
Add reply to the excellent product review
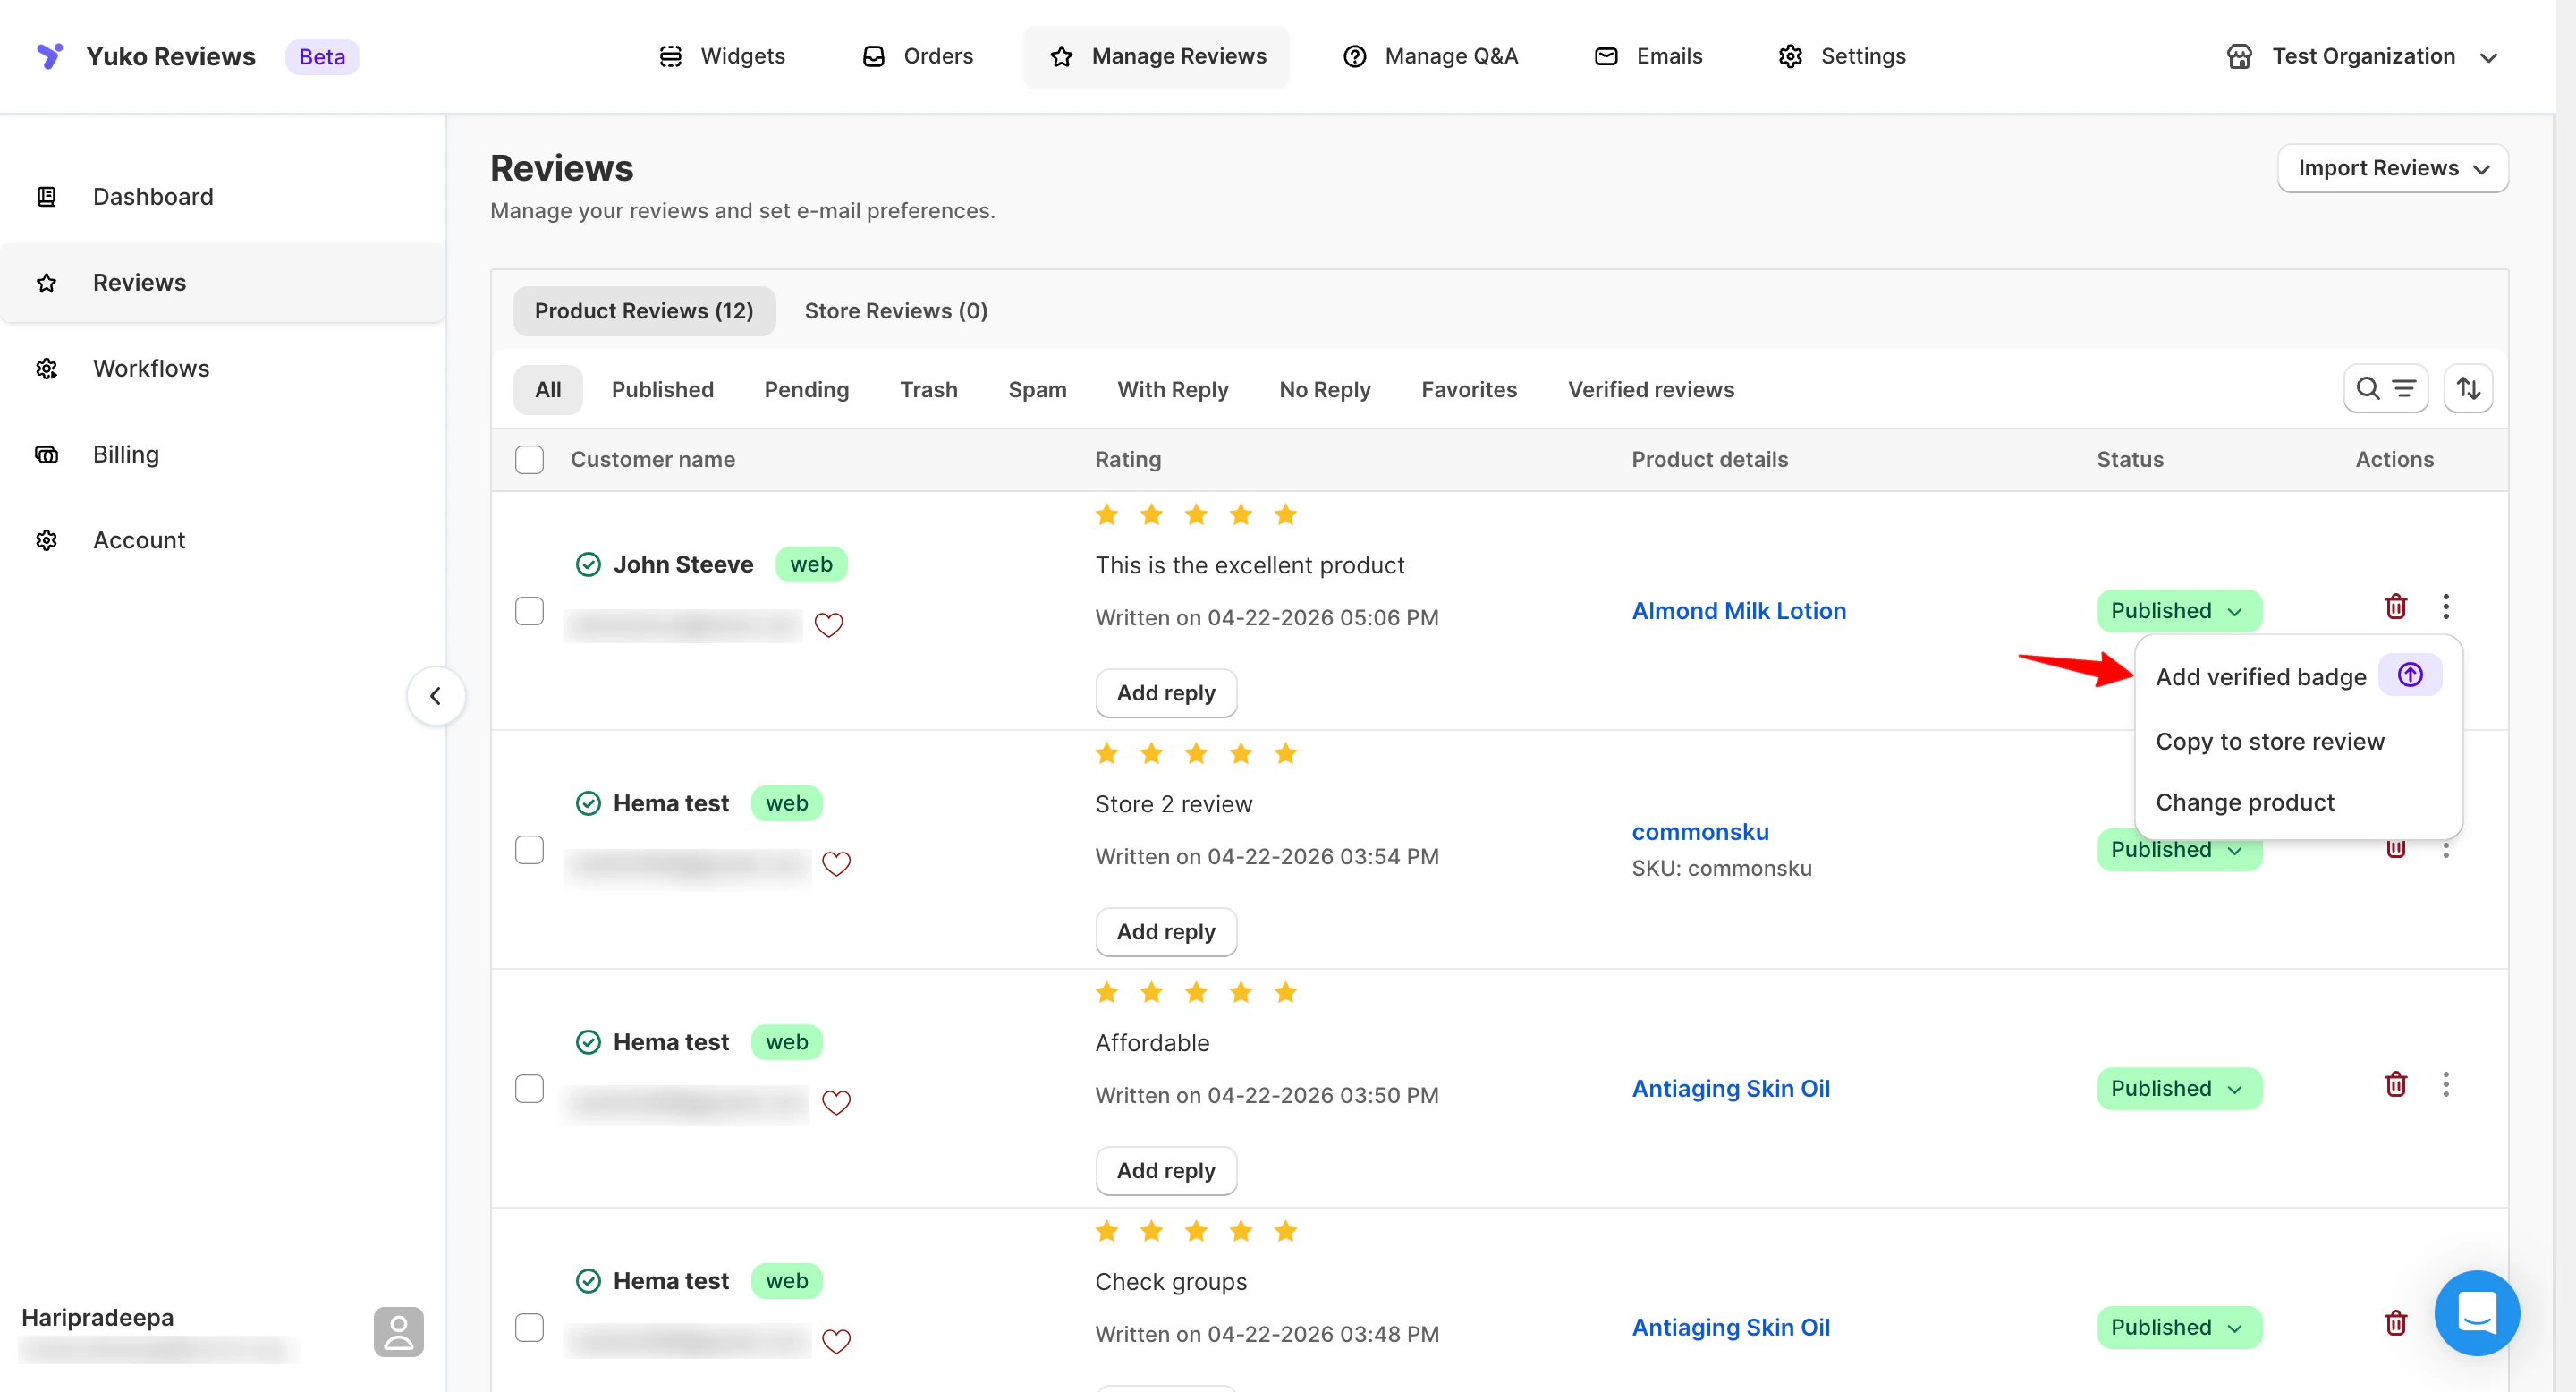[x=1166, y=693]
